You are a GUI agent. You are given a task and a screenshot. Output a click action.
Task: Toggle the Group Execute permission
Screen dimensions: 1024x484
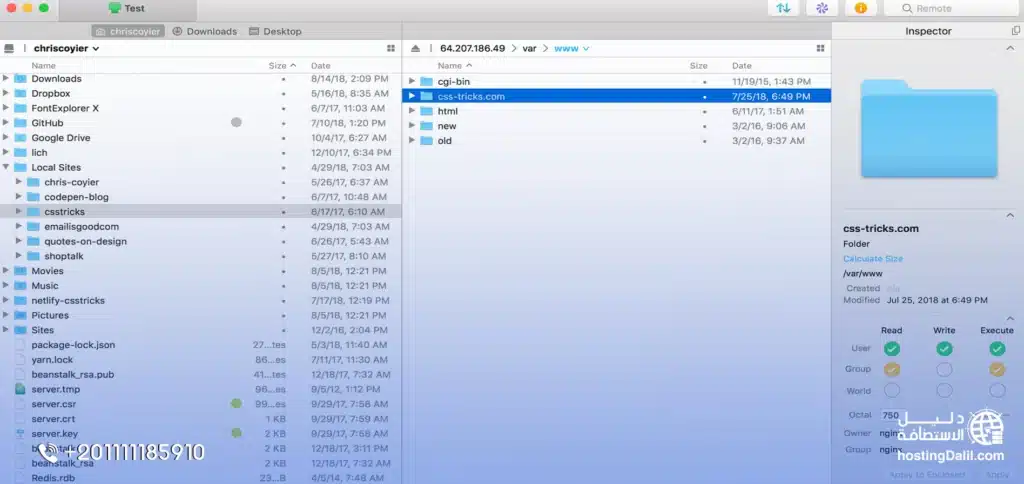pyautogui.click(x=996, y=369)
